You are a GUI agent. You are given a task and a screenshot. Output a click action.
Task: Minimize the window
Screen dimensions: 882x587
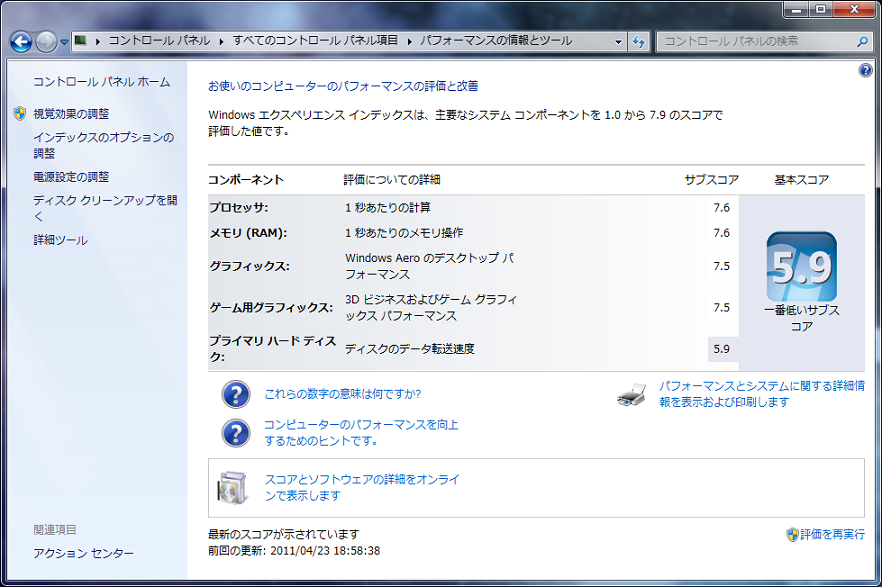pos(796,9)
